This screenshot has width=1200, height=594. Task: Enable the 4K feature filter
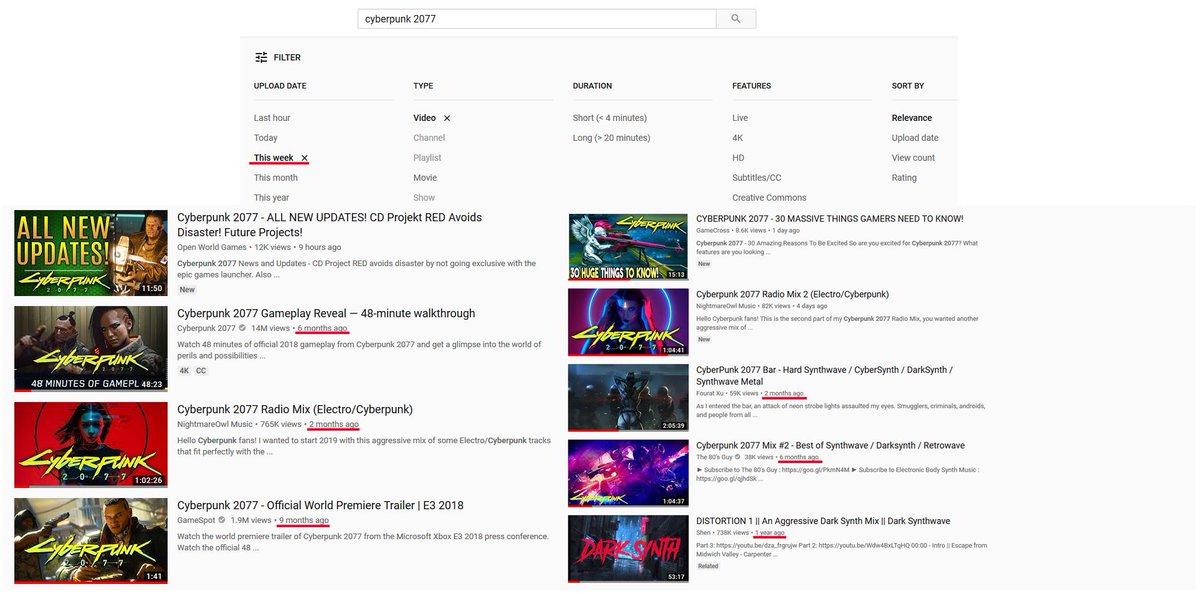(738, 138)
